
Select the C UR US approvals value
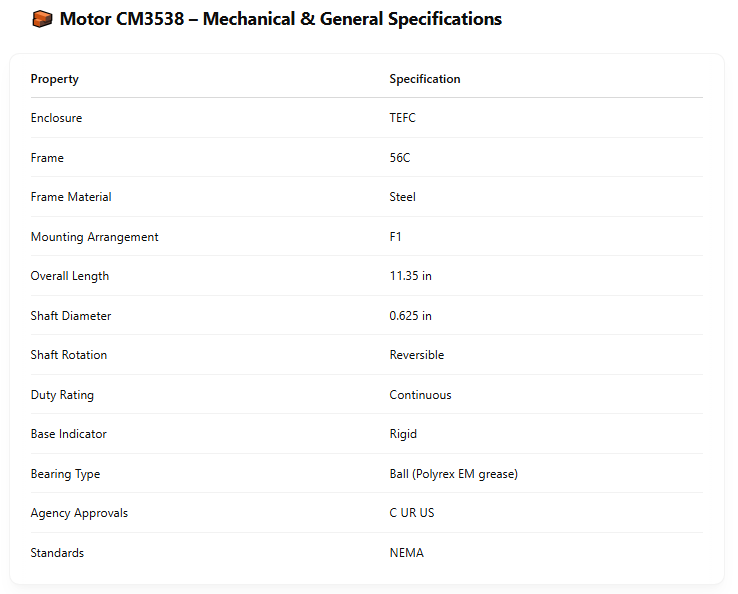(x=412, y=513)
